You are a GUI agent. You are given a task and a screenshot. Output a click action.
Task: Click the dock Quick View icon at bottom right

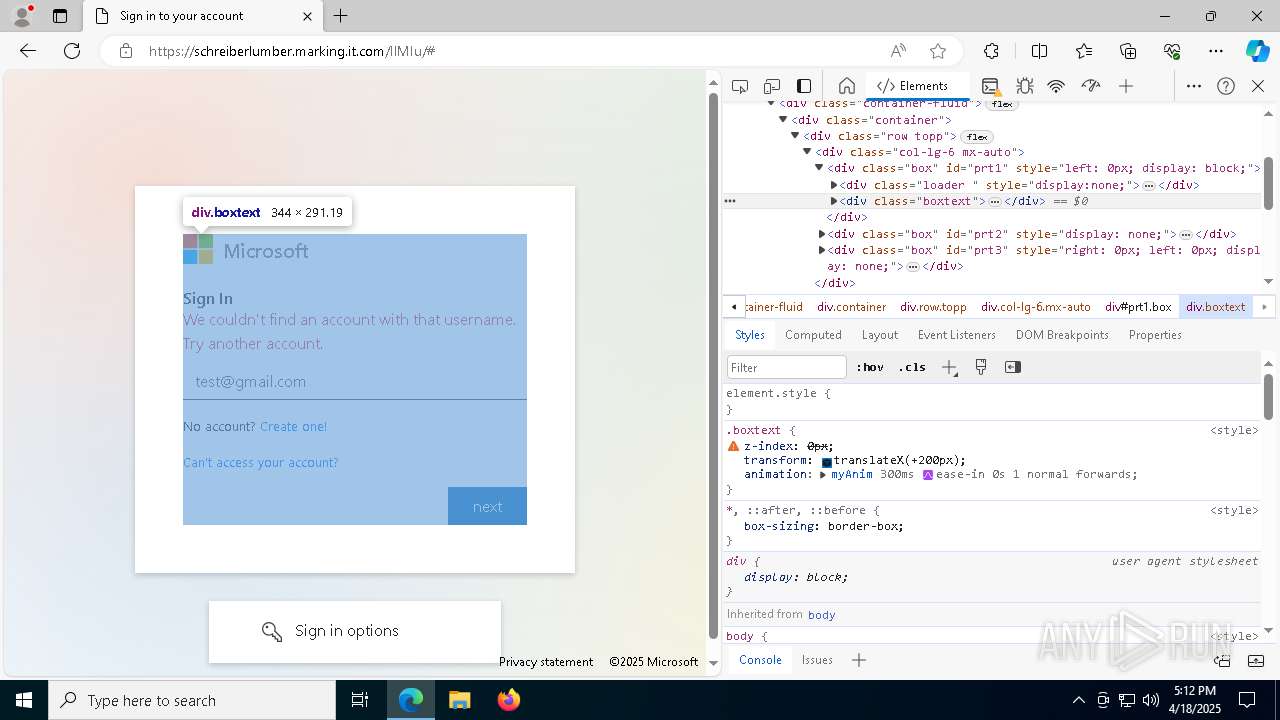1222,660
